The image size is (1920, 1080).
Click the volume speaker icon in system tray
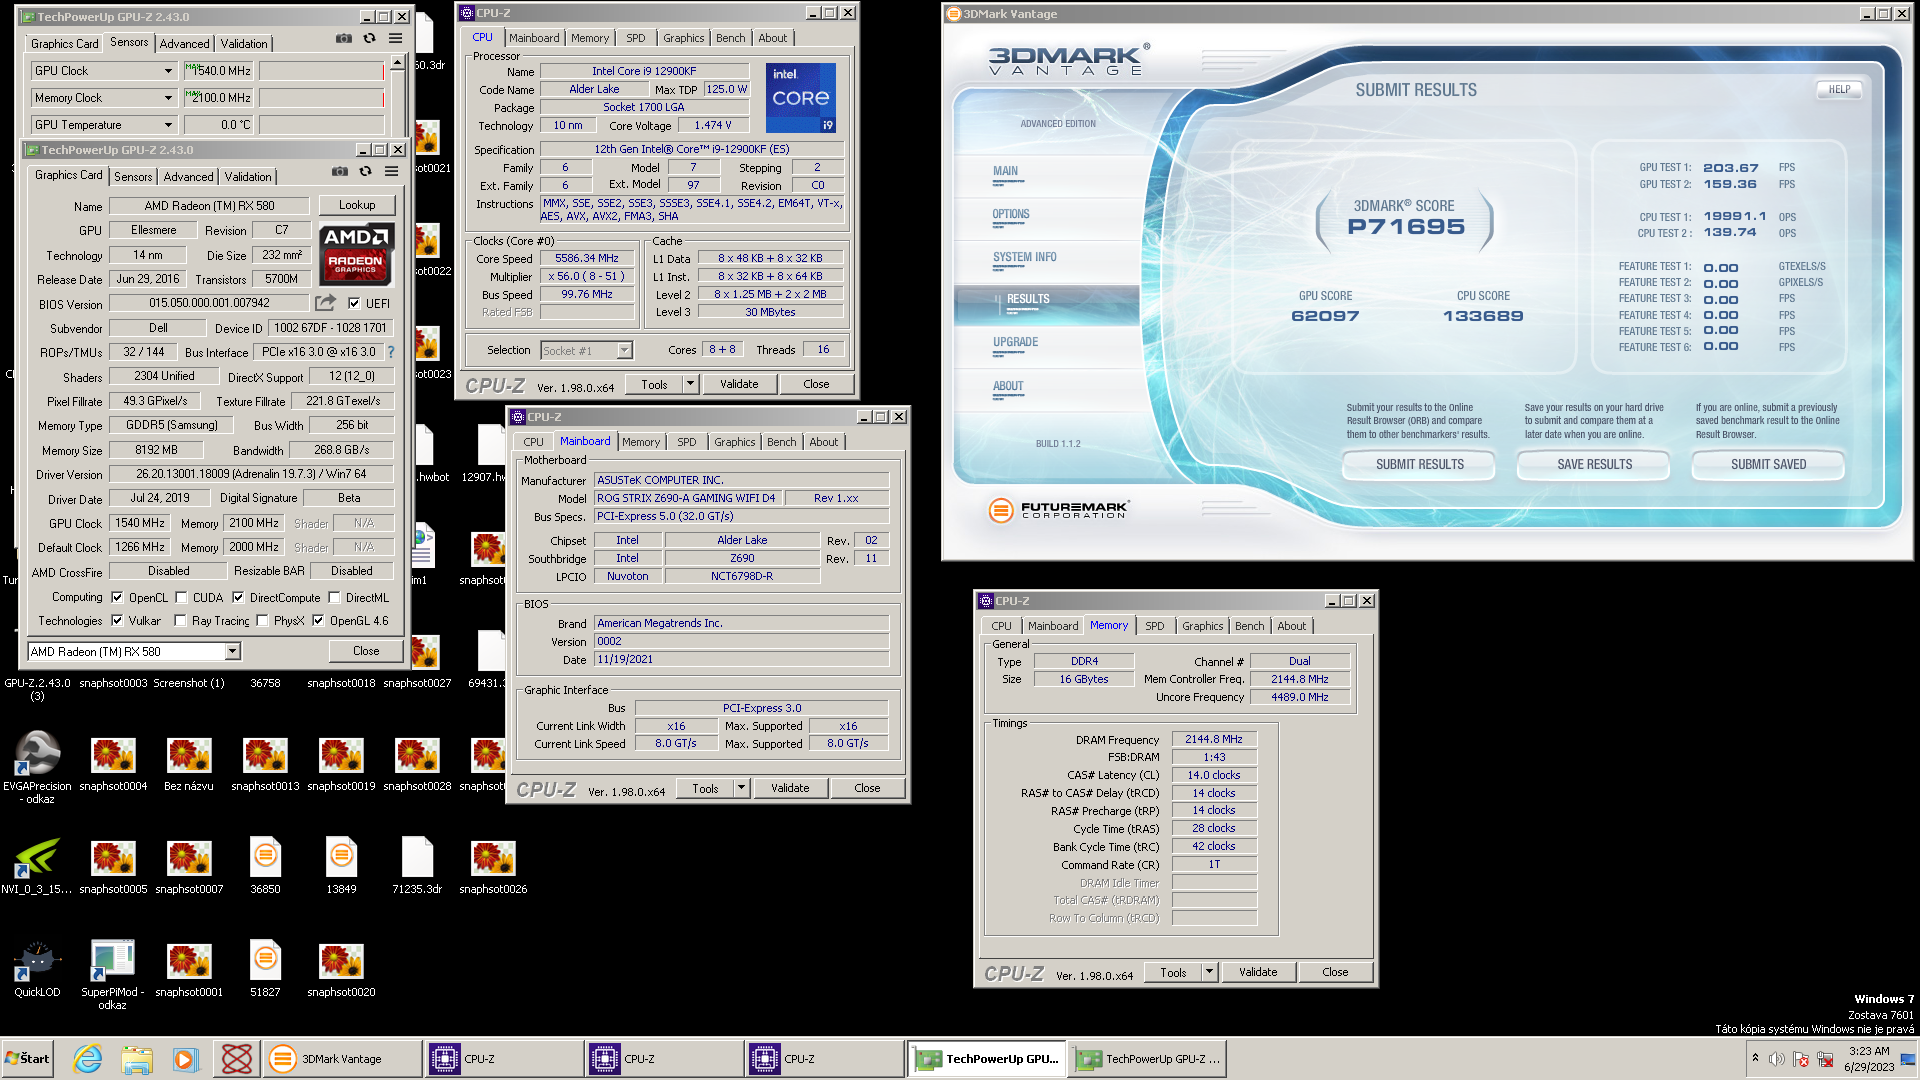point(1776,1059)
